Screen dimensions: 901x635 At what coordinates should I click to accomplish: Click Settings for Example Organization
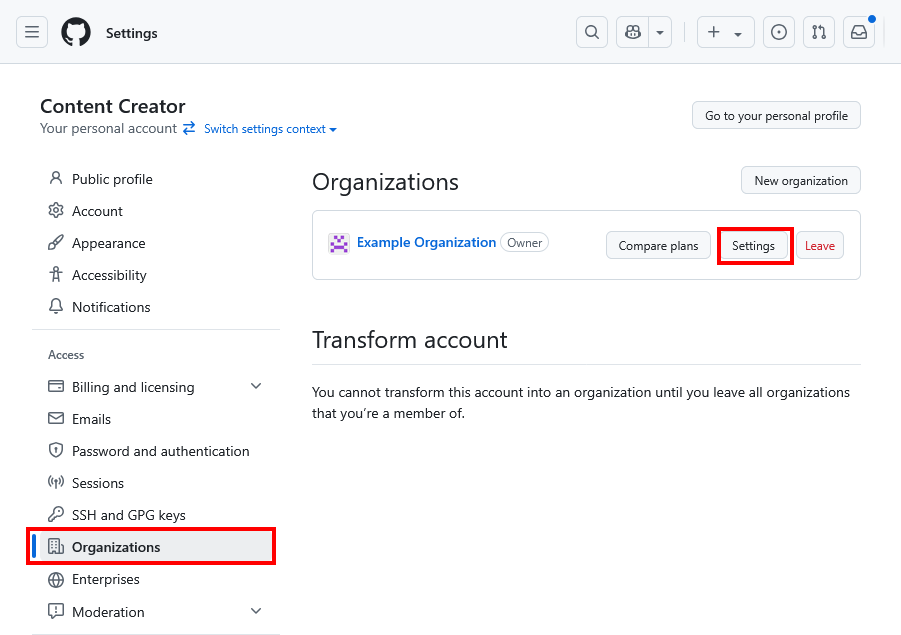[x=753, y=246]
